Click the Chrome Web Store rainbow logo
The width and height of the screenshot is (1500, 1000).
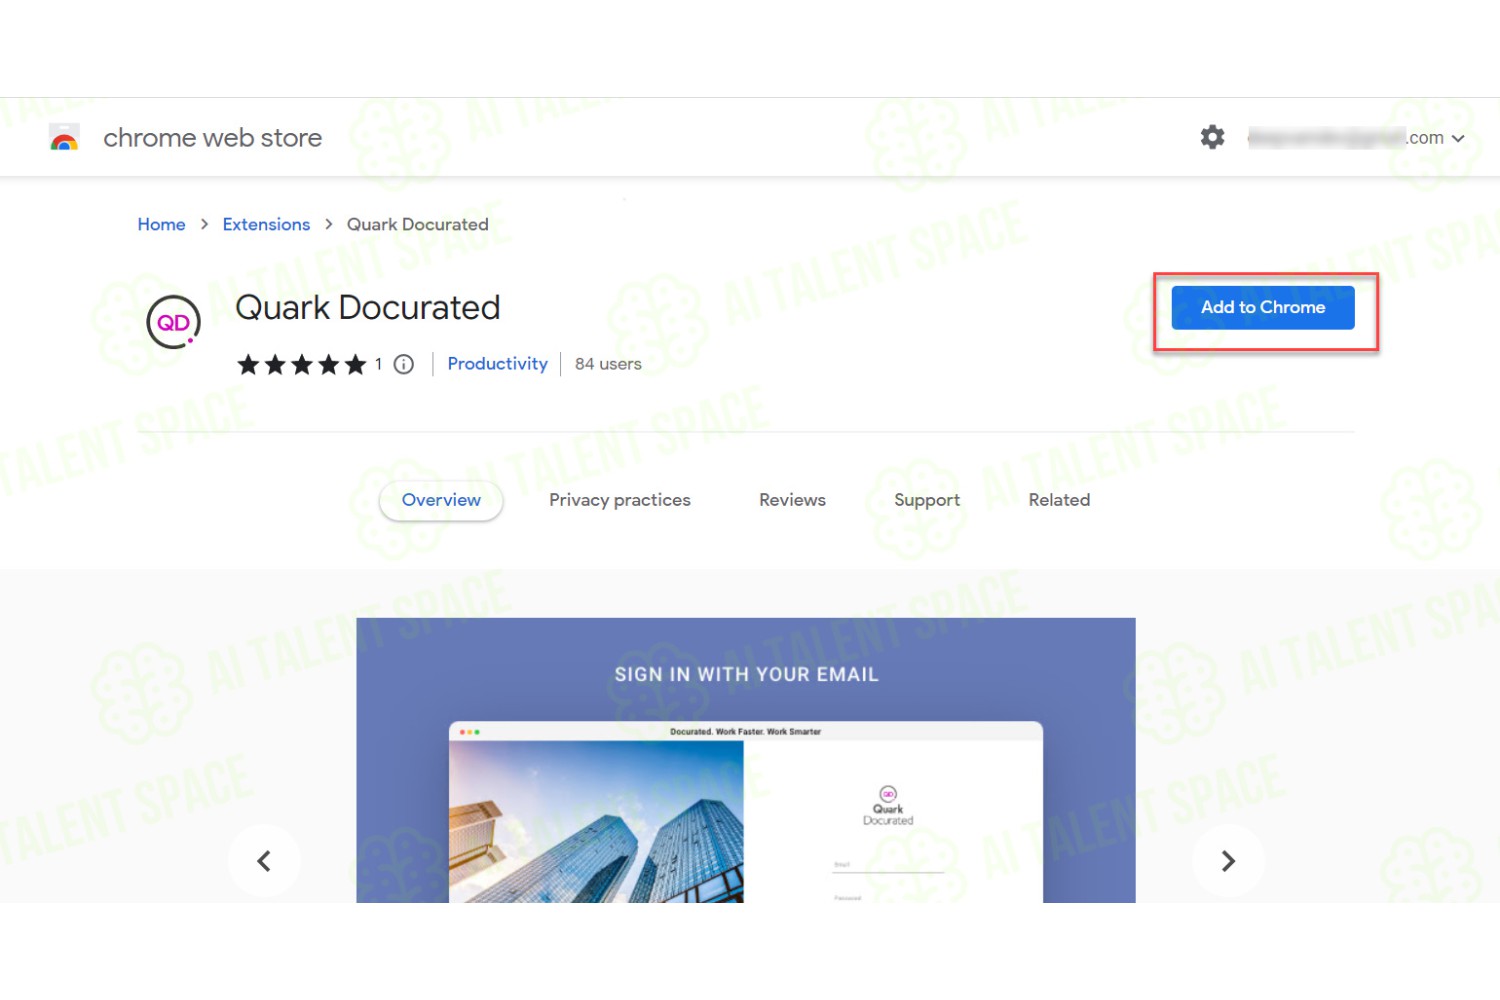(x=64, y=138)
